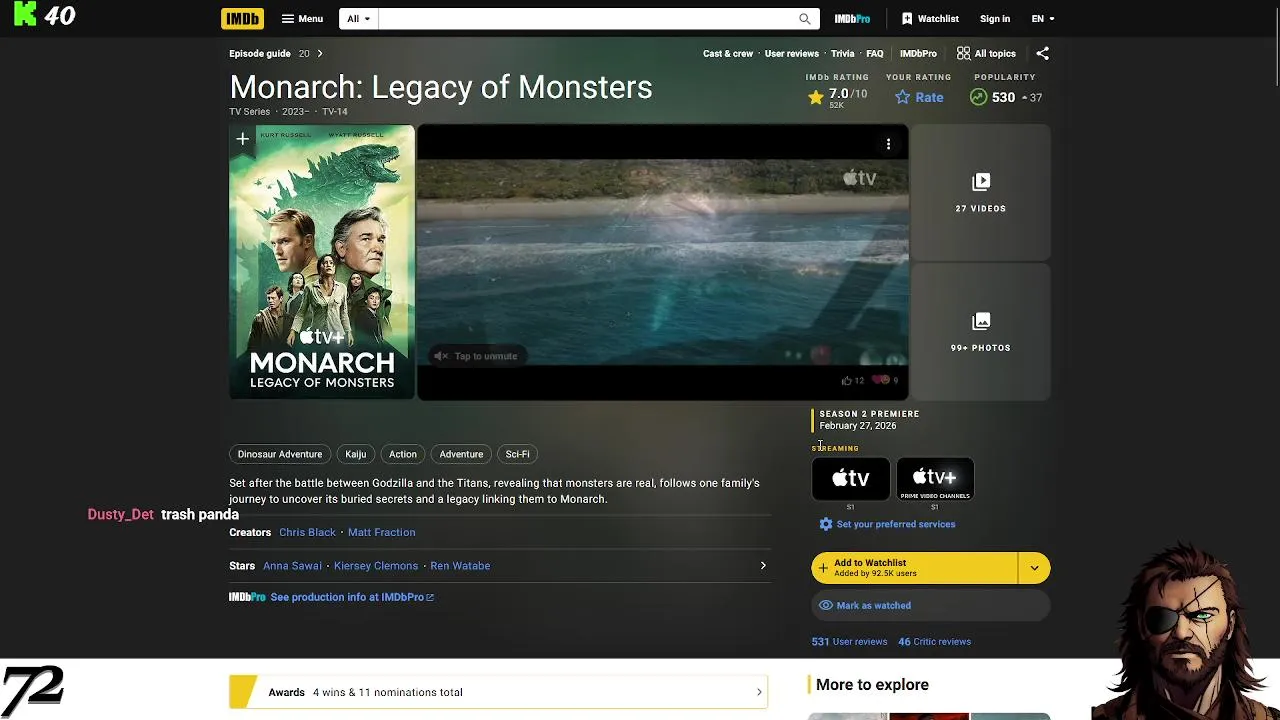Open More to explore heading
Image resolution: width=1280 pixels, height=720 pixels.
tap(872, 685)
